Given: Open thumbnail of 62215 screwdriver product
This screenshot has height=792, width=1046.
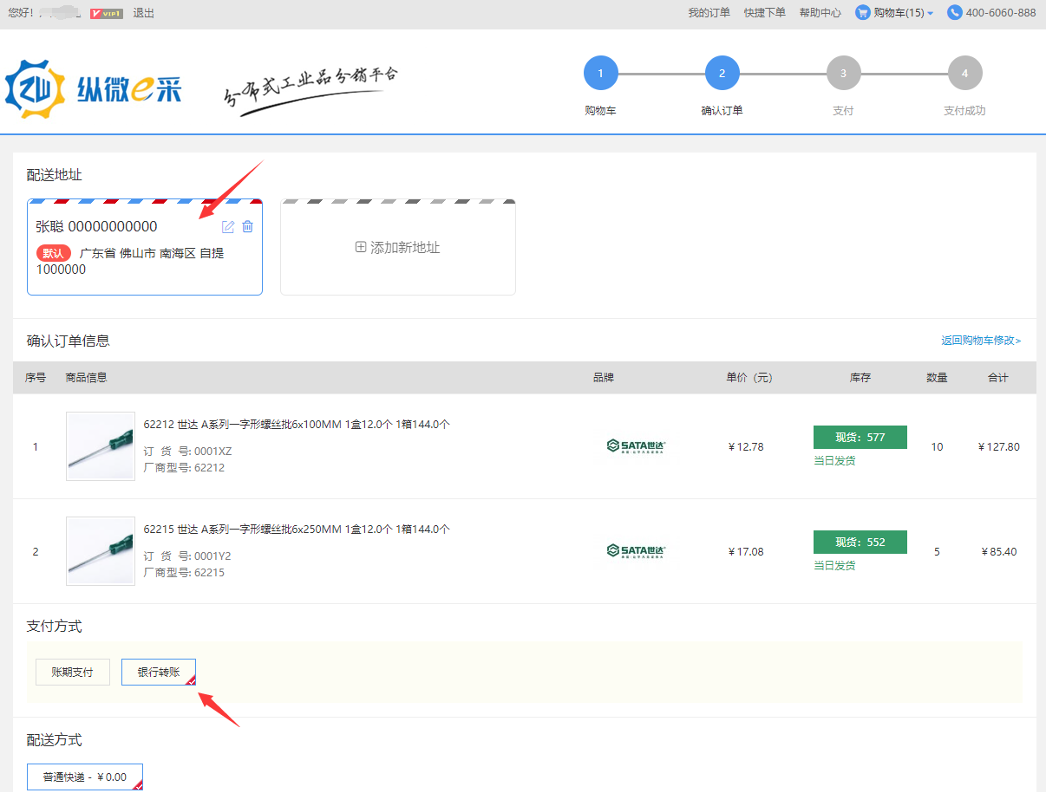Looking at the screenshot, I should [100, 551].
